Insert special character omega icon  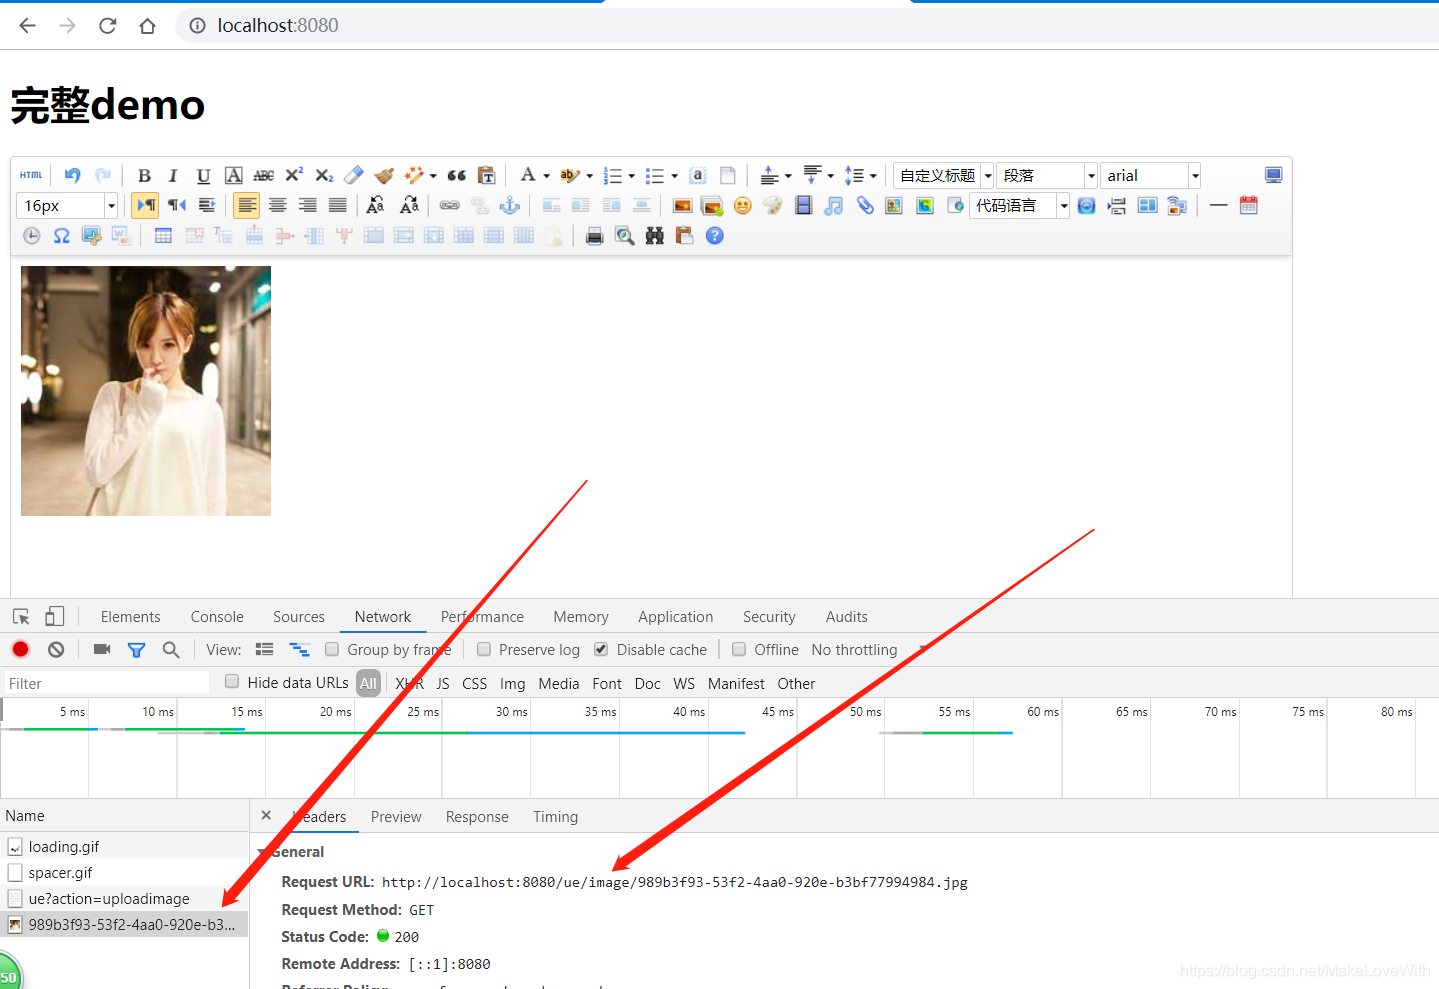(x=62, y=236)
